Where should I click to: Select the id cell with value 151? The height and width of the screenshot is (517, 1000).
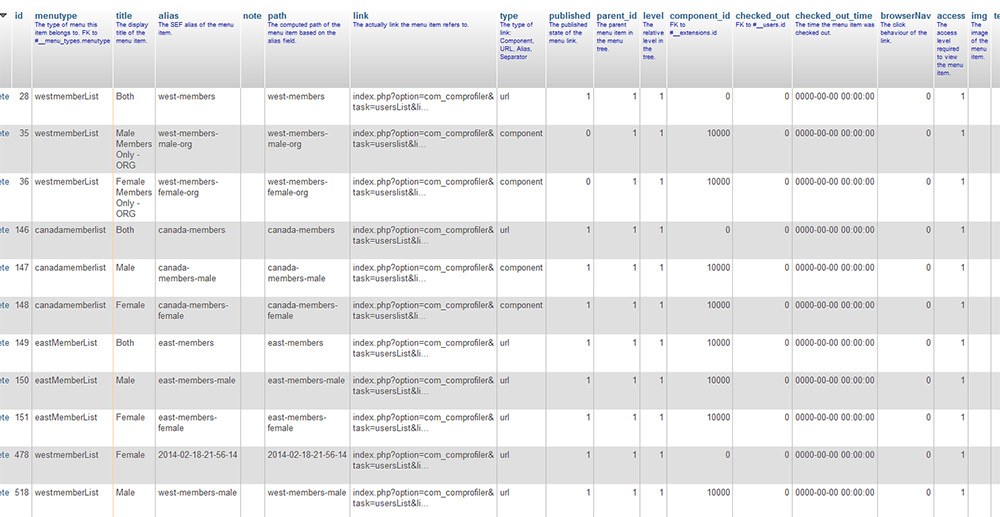coord(22,417)
